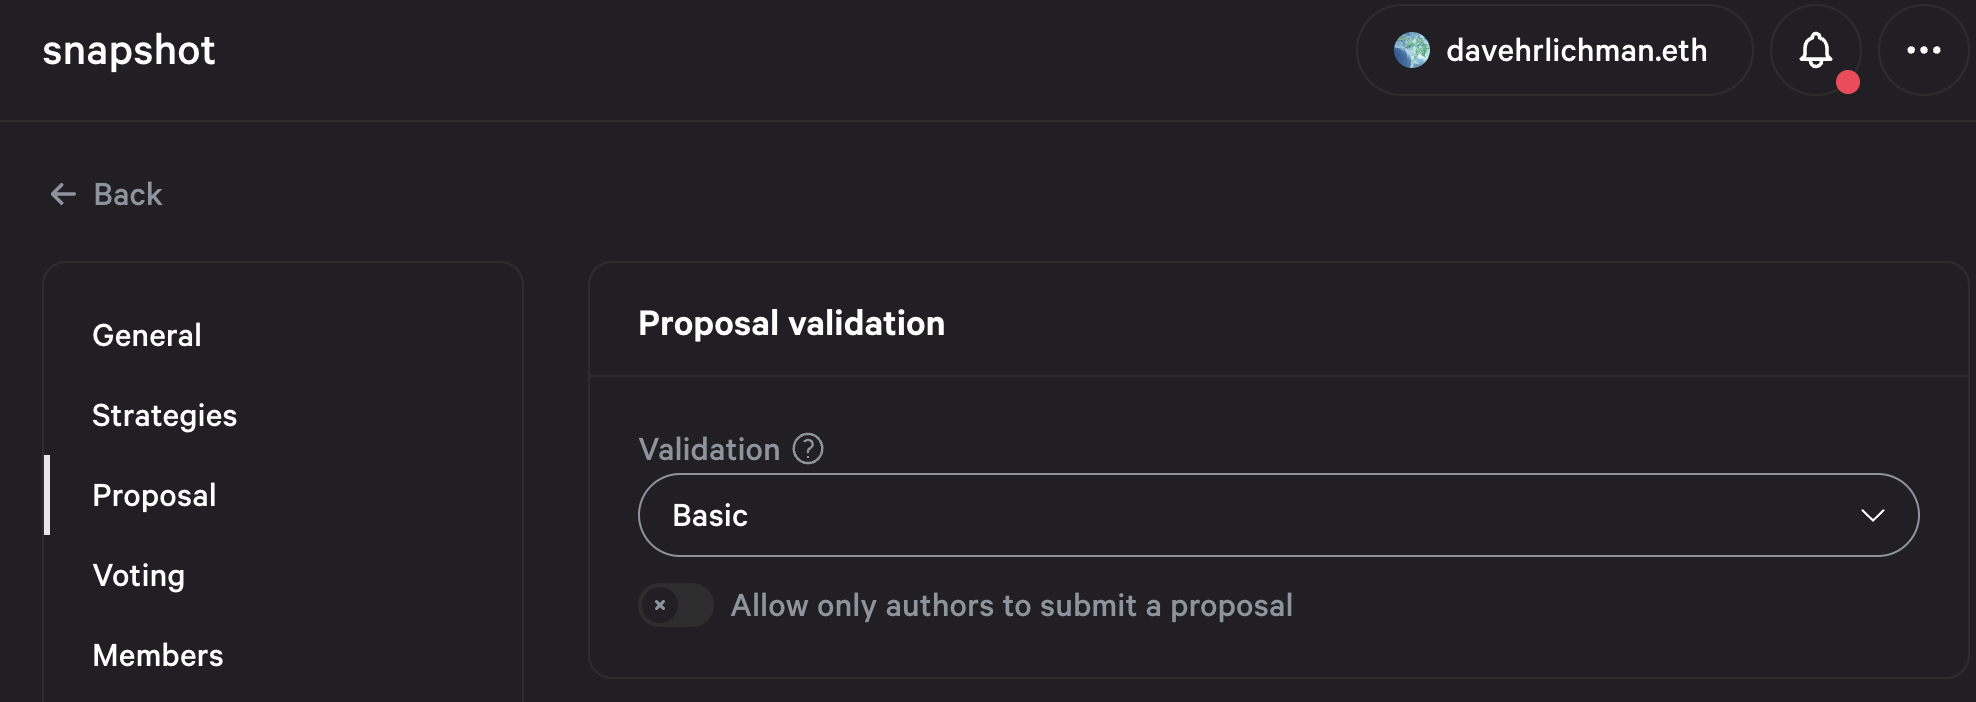Open the notifications bell
The width and height of the screenshot is (1976, 702).
1815,50
